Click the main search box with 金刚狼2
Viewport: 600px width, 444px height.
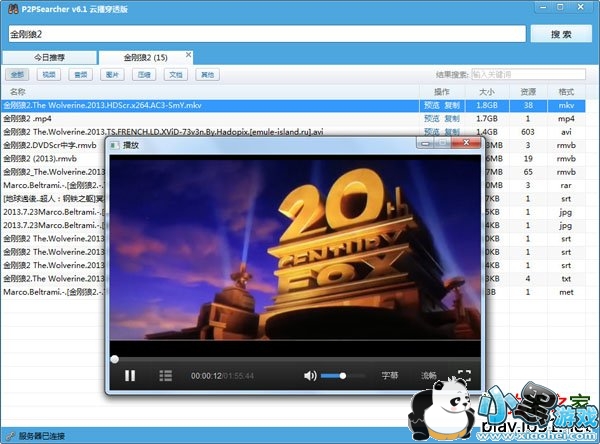pyautogui.click(x=267, y=34)
